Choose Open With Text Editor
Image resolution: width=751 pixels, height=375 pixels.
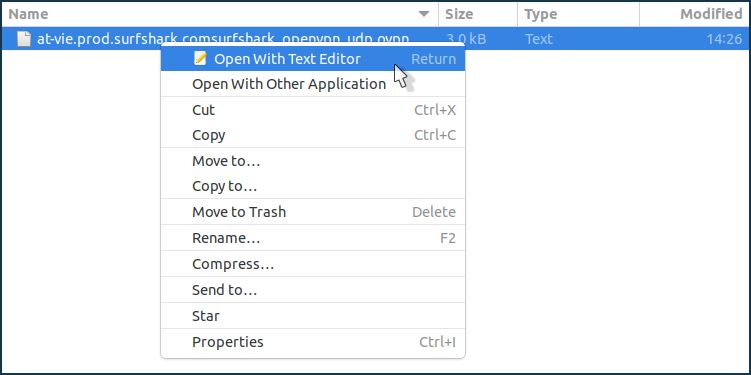pos(313,59)
